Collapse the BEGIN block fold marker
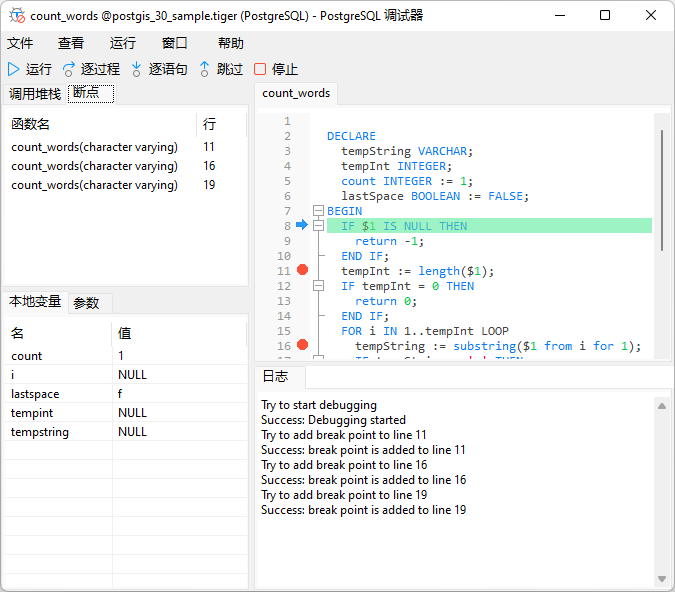 pos(319,211)
